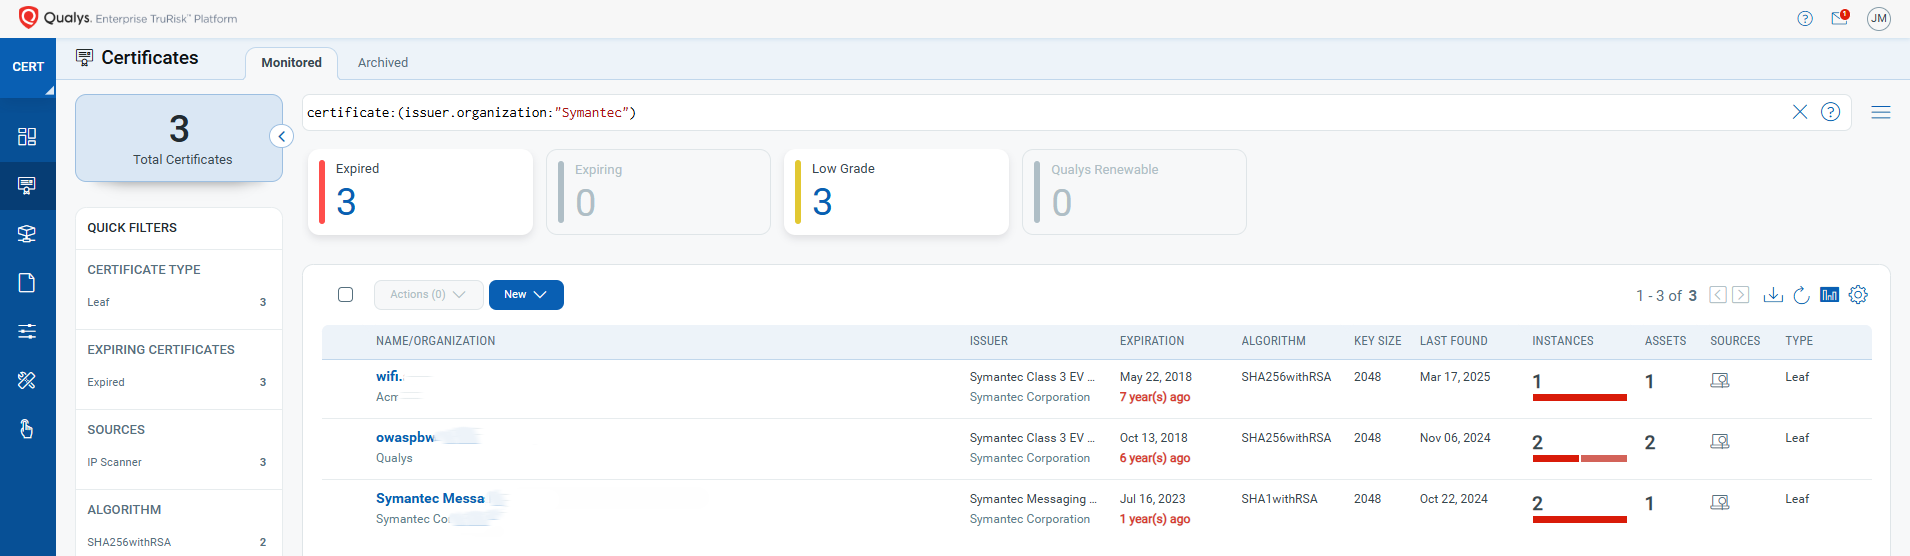Click source scanner icon in owaspbw row
Screen dimensions: 1910x556
point(1720,441)
